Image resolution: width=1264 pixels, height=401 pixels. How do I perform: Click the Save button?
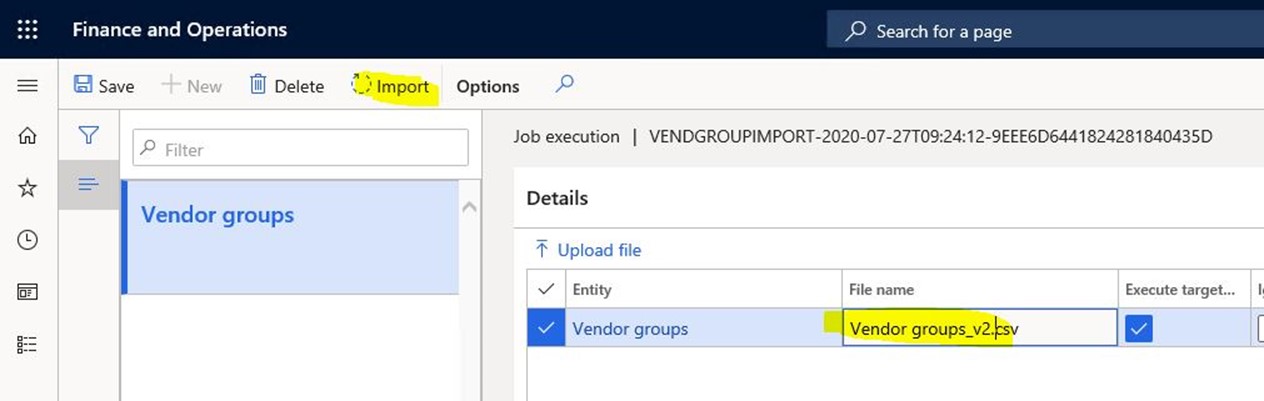point(104,86)
